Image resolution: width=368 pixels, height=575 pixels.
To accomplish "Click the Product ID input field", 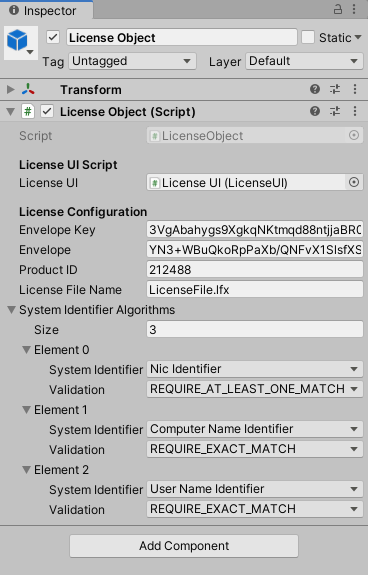I will click(x=255, y=270).
